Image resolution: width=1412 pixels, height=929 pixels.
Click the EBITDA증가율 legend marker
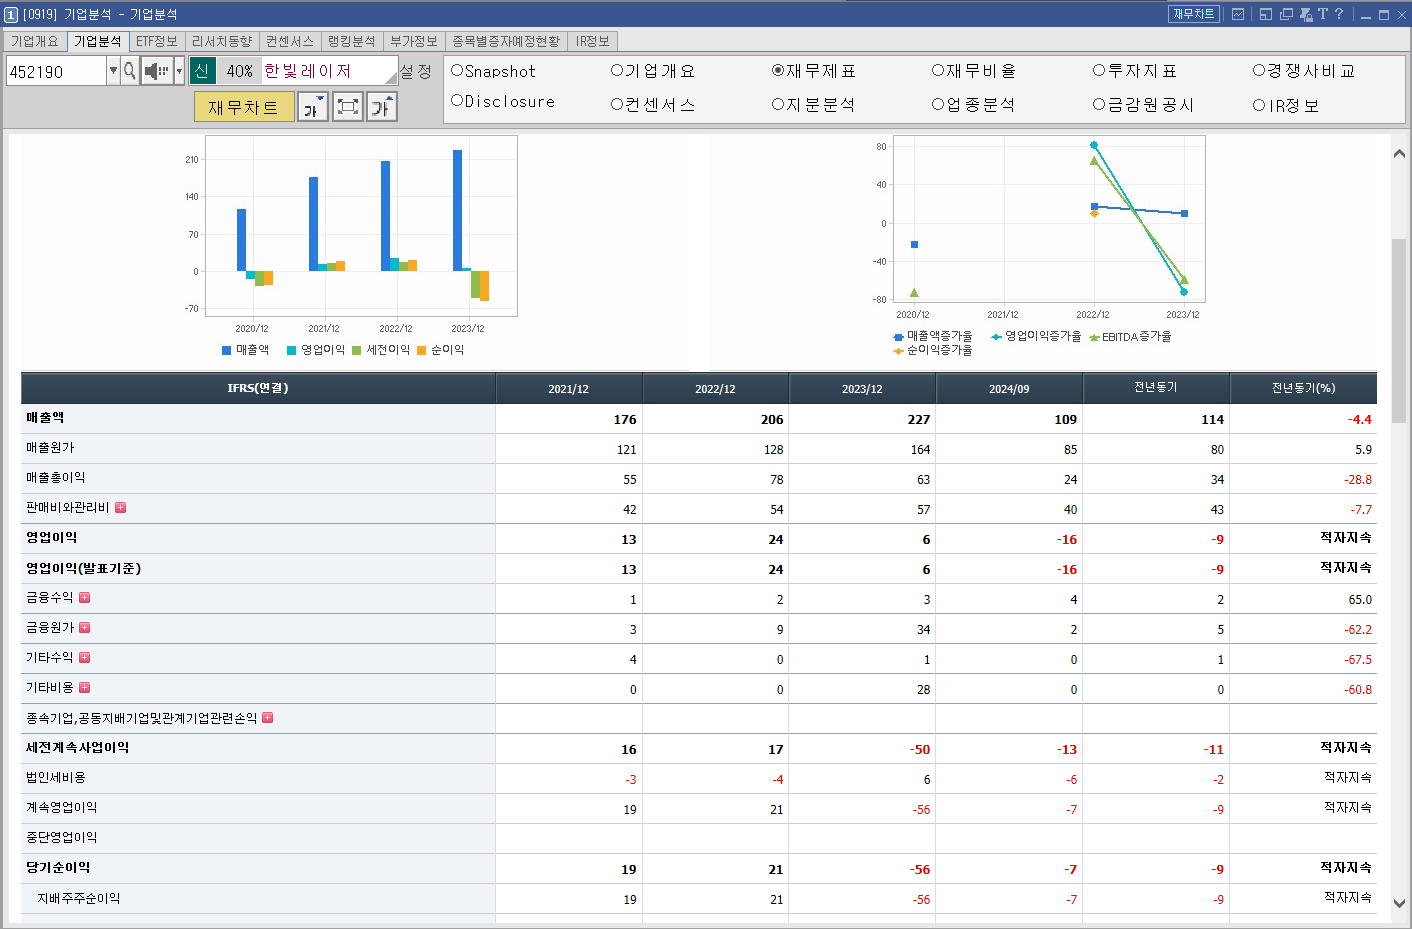click(1094, 337)
